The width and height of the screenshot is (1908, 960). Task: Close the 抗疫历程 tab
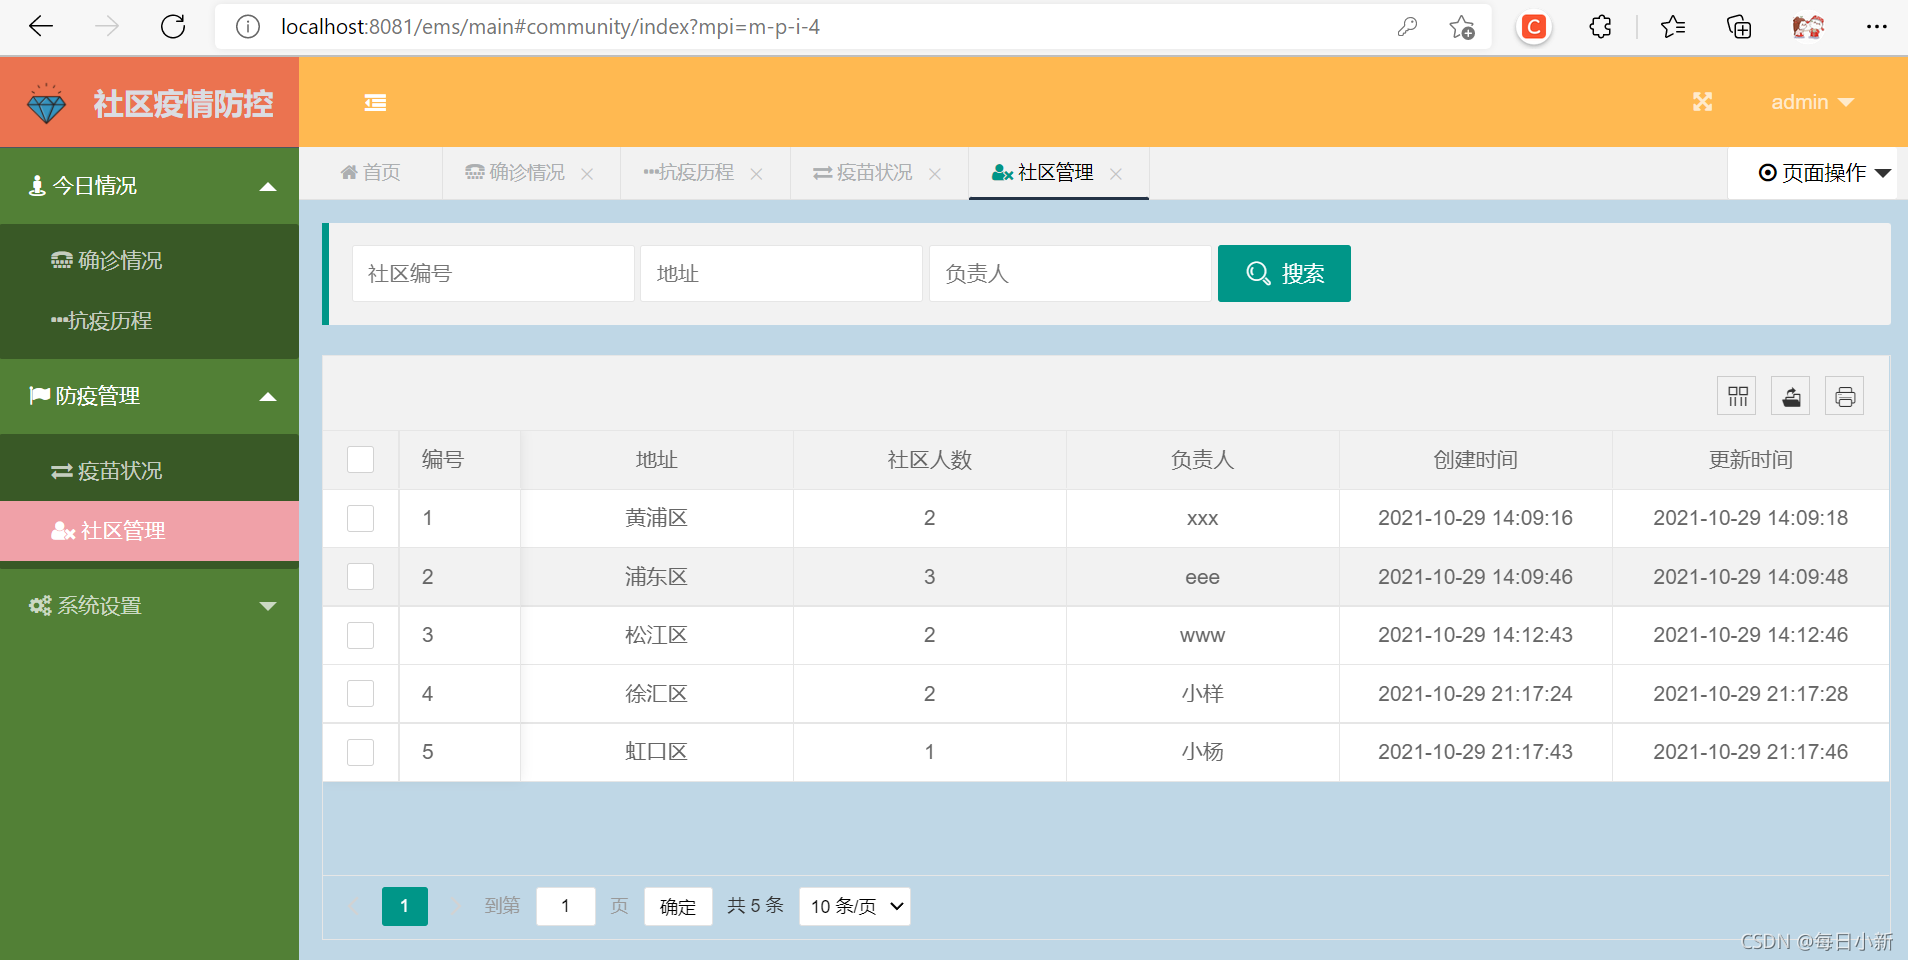[756, 174]
